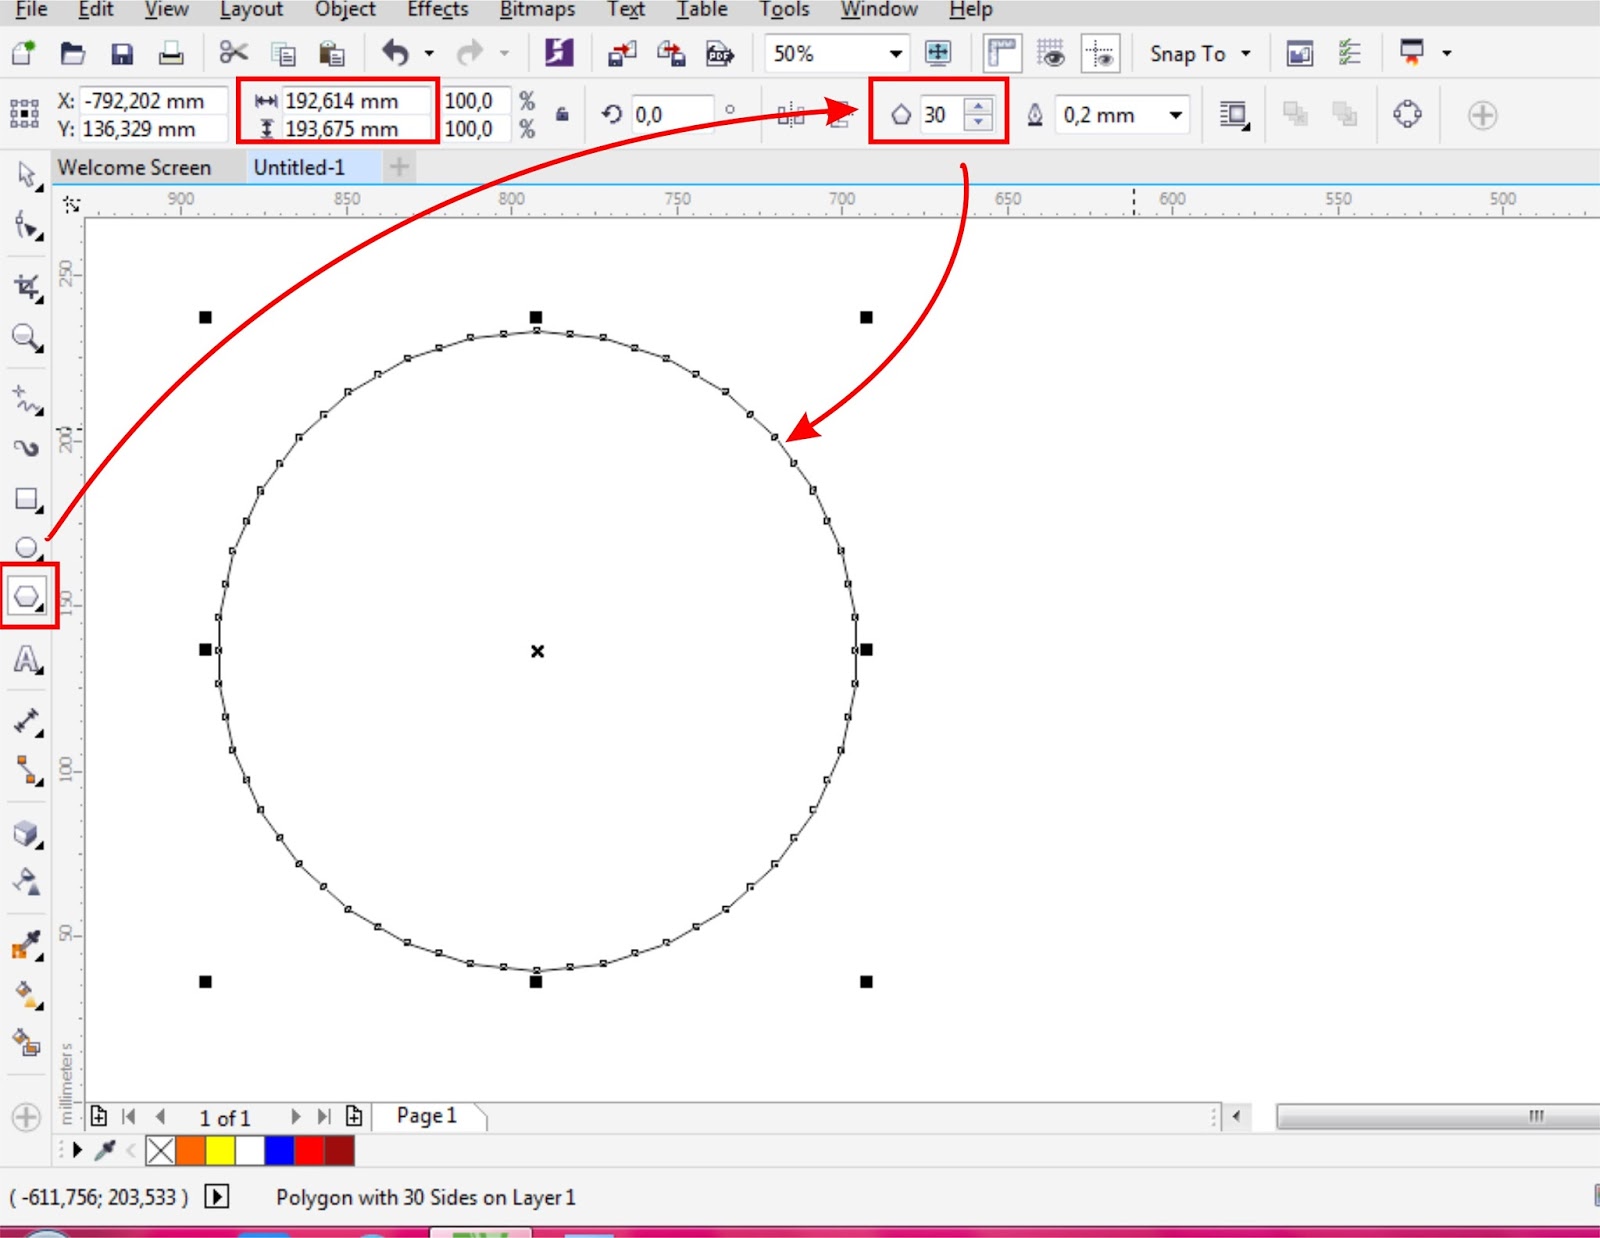1600x1238 pixels.
Task: Lock the aspect ratio of scale factors
Action: pos(560,115)
